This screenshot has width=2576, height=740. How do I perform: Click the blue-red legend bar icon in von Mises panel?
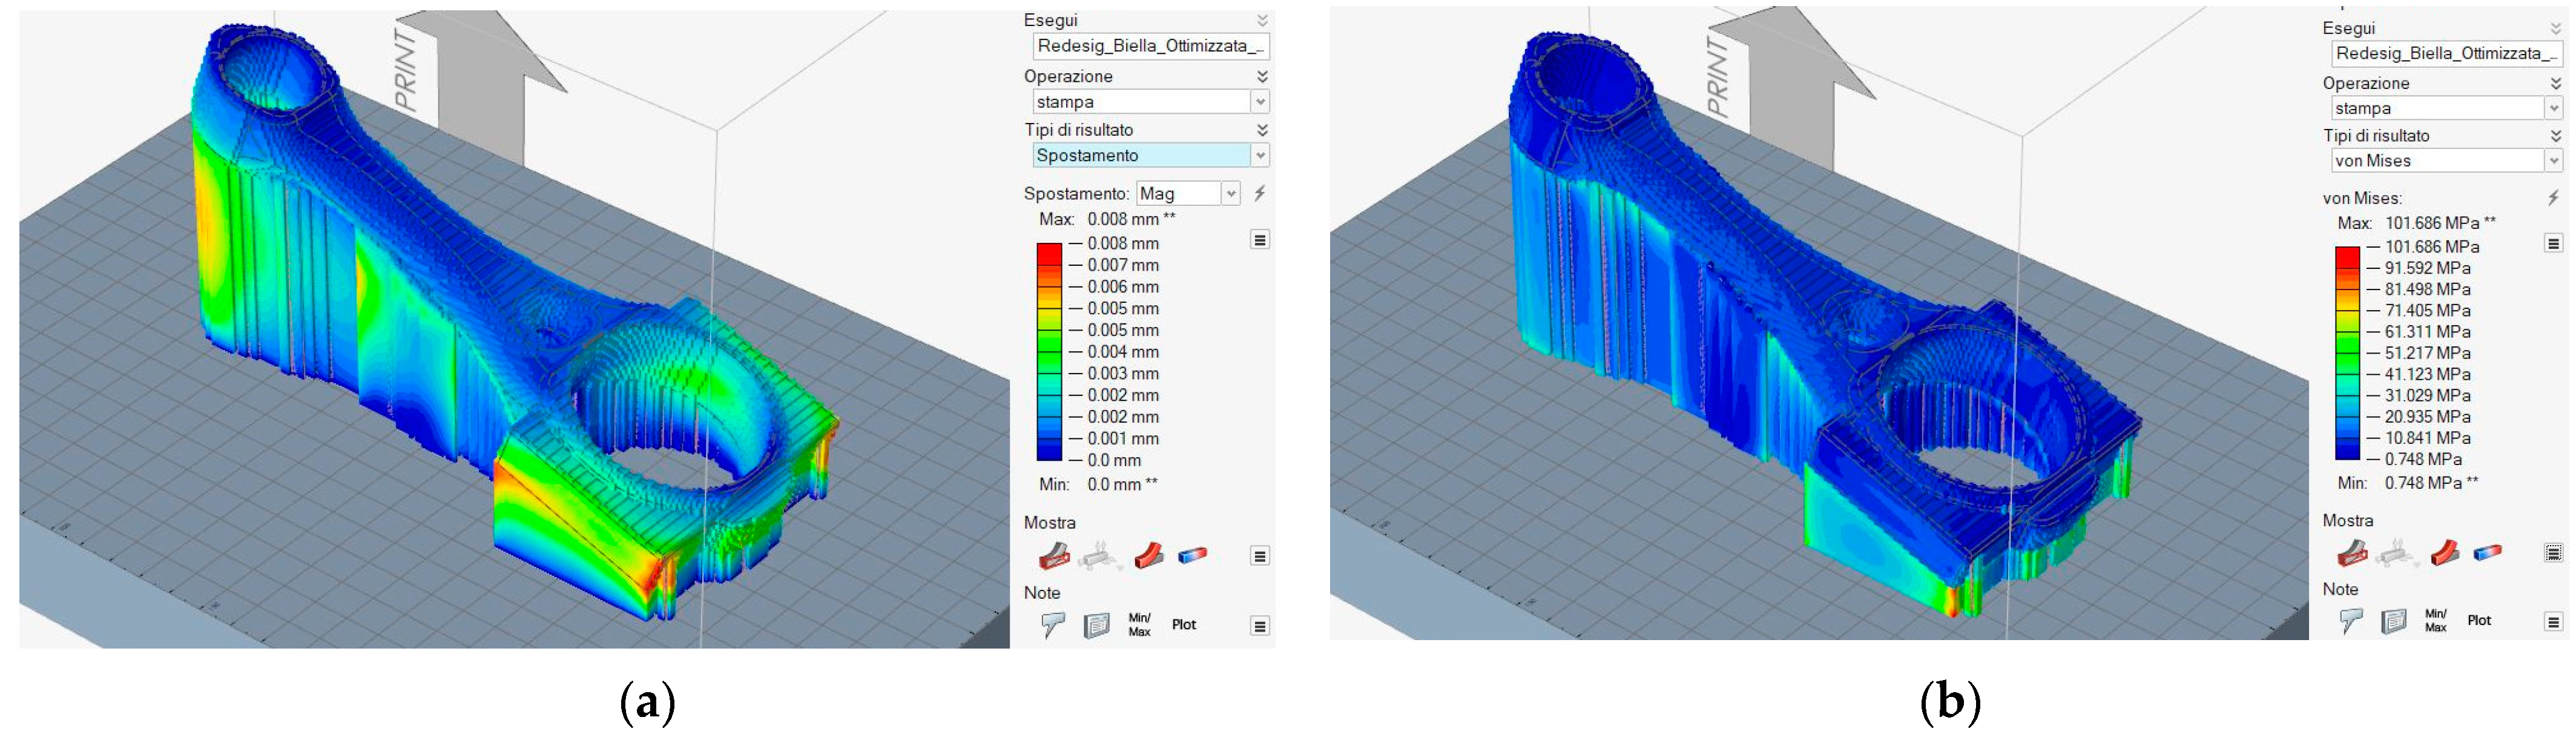point(2487,552)
